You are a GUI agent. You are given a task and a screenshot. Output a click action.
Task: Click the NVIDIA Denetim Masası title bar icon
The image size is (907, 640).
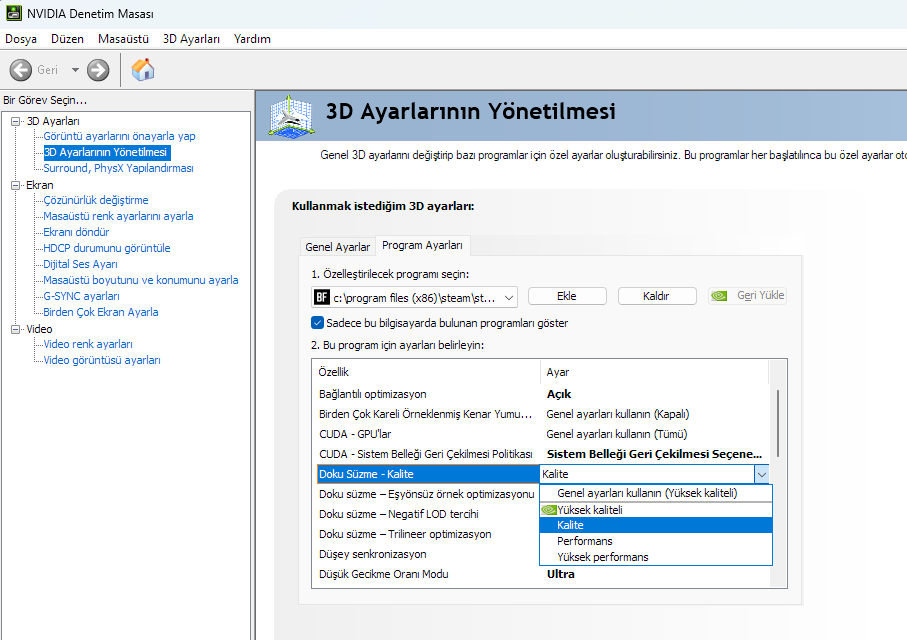[x=13, y=13]
